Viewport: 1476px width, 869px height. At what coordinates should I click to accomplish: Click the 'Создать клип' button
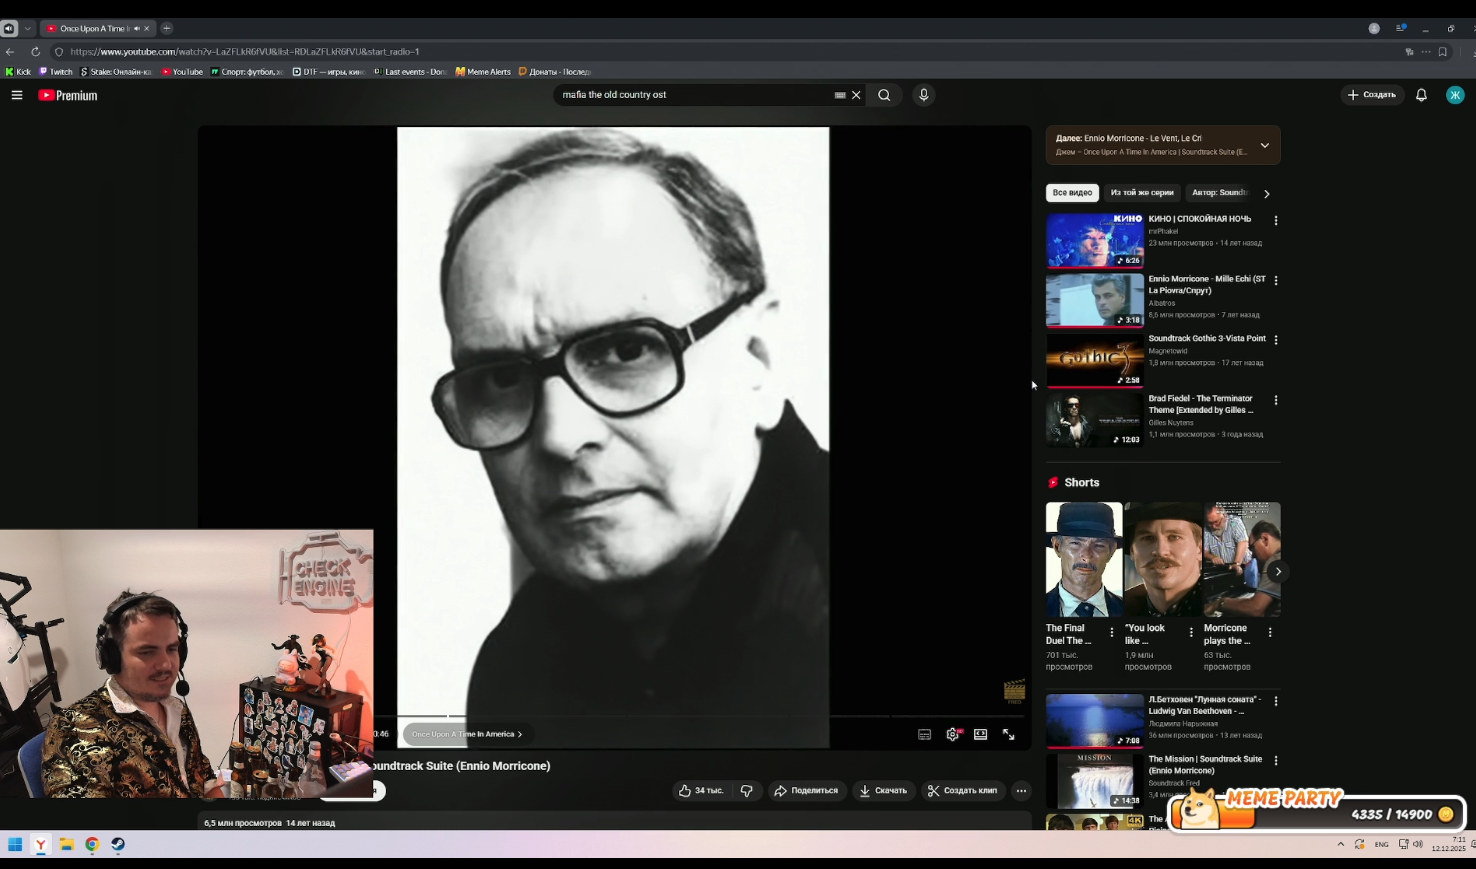pos(961,790)
